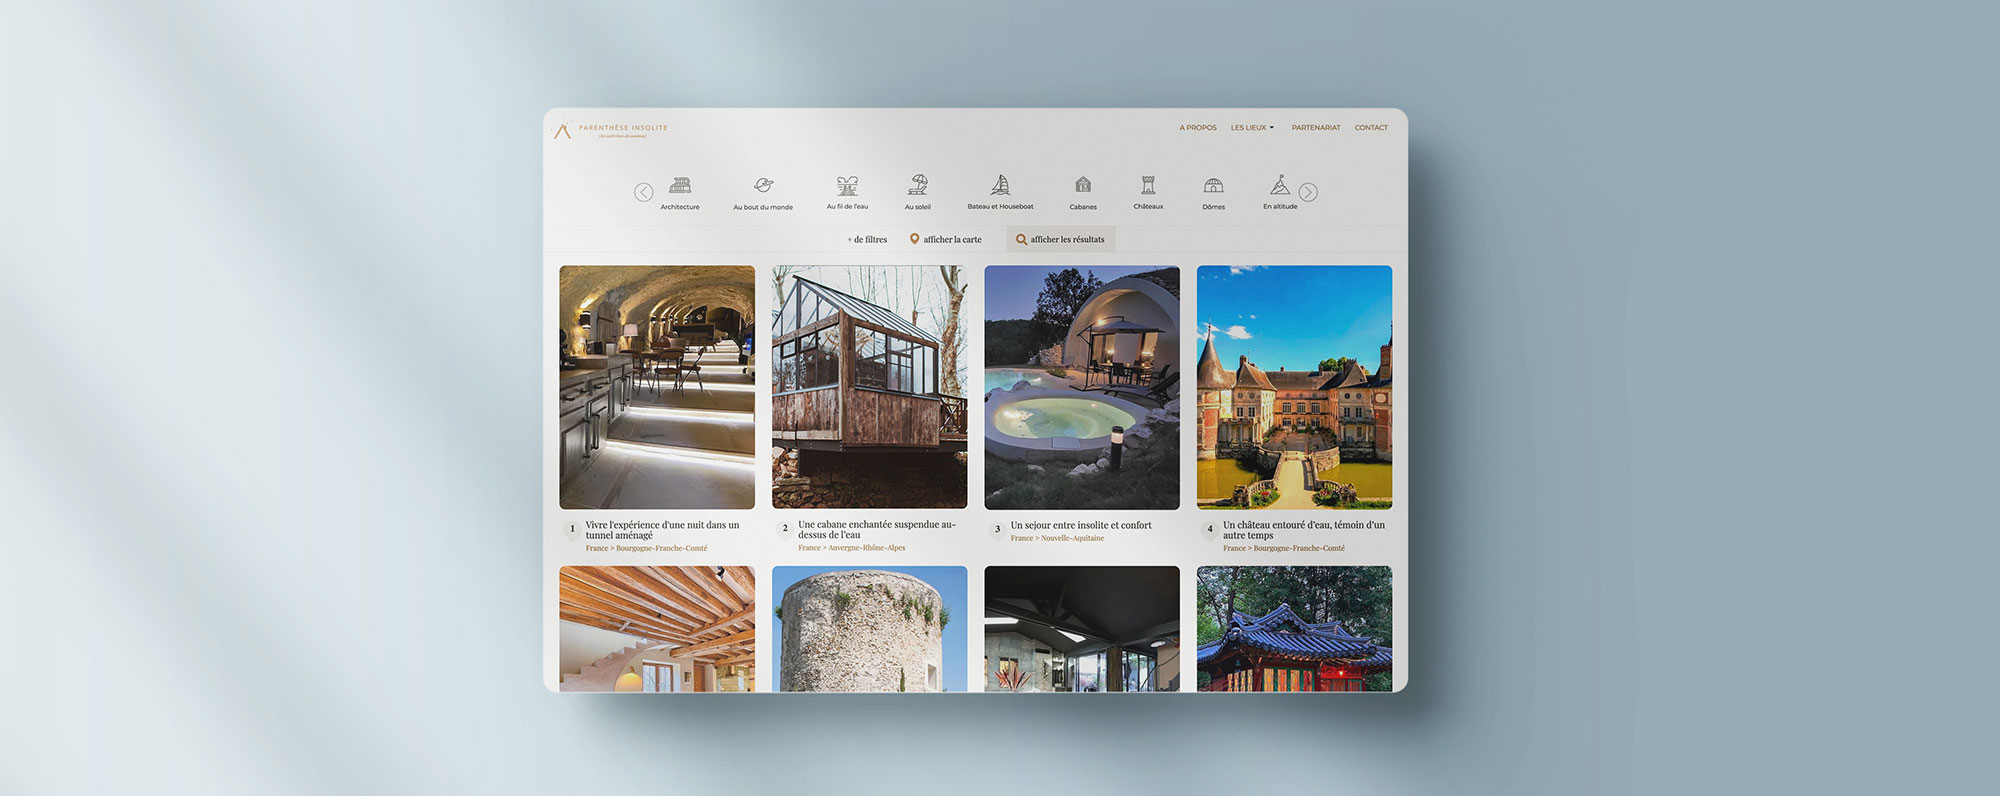2000x796 pixels.
Task: Go to the Contact page
Action: (x=1371, y=128)
